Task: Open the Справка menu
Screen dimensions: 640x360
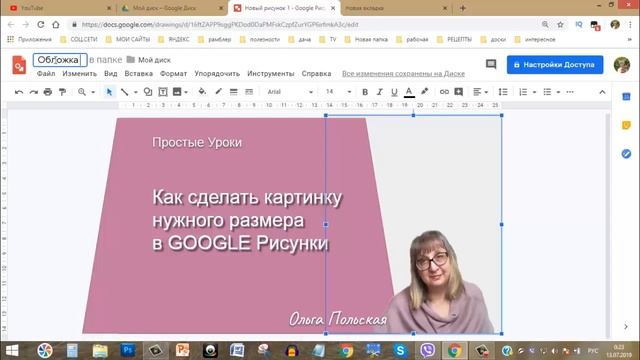Action: [x=316, y=74]
